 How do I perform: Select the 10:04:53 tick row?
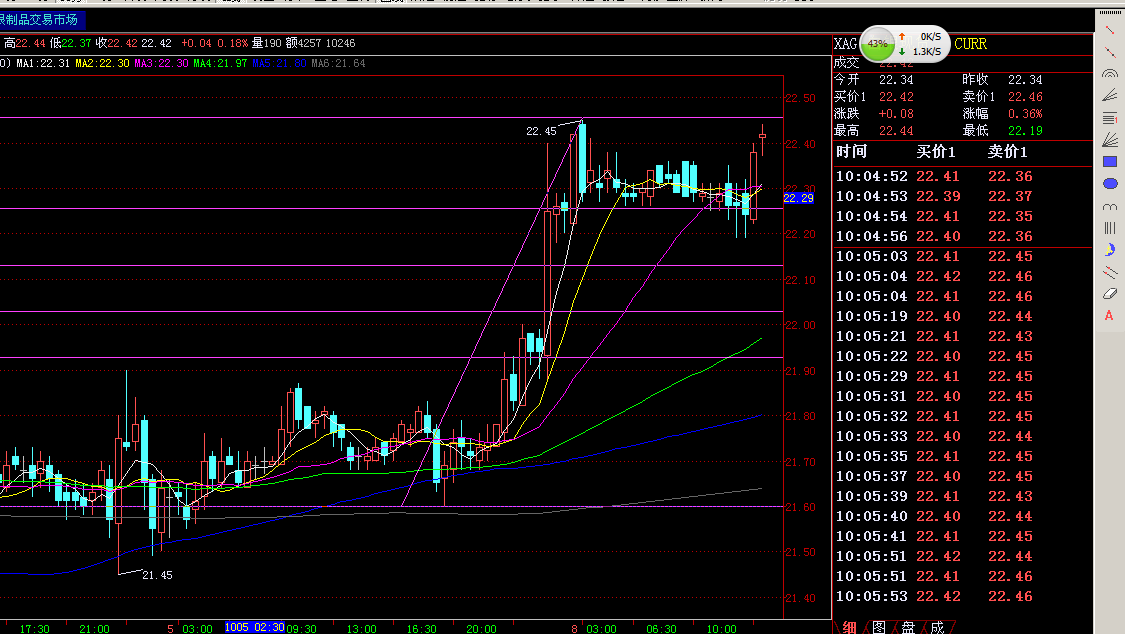point(962,197)
